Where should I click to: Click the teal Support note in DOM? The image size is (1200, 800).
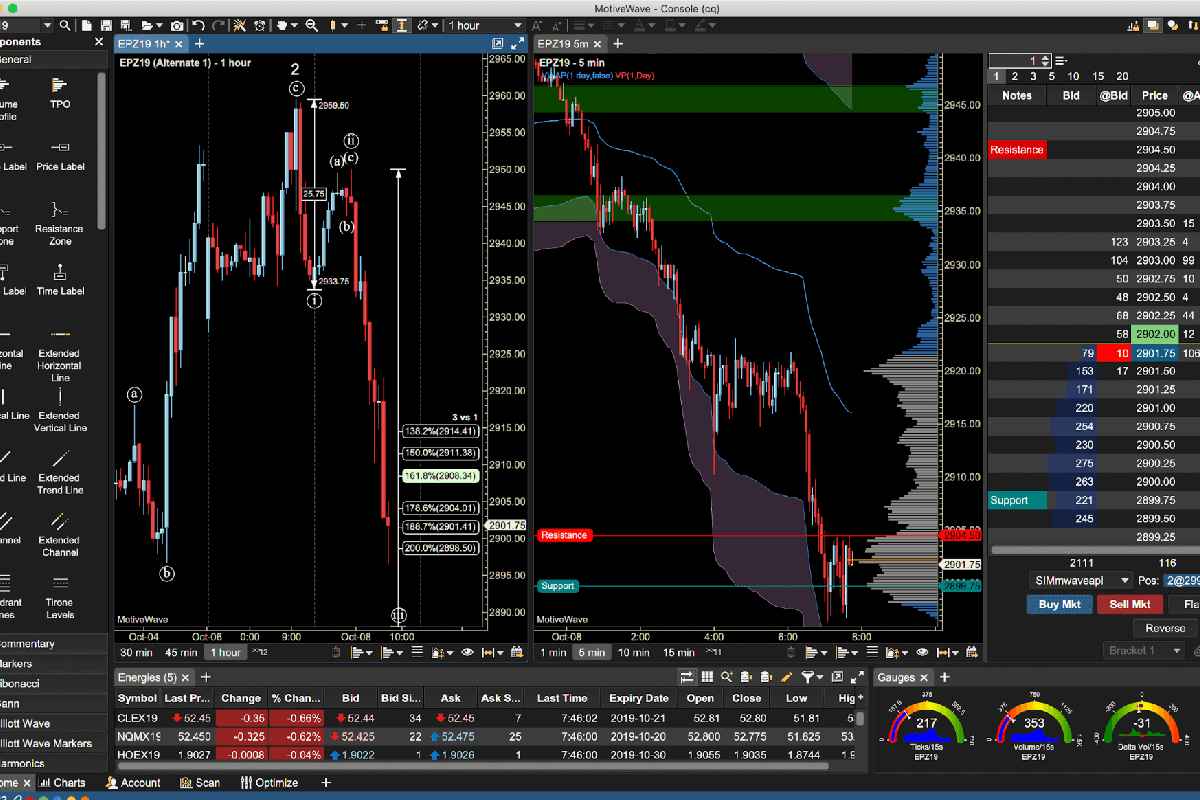pyautogui.click(x=1017, y=500)
